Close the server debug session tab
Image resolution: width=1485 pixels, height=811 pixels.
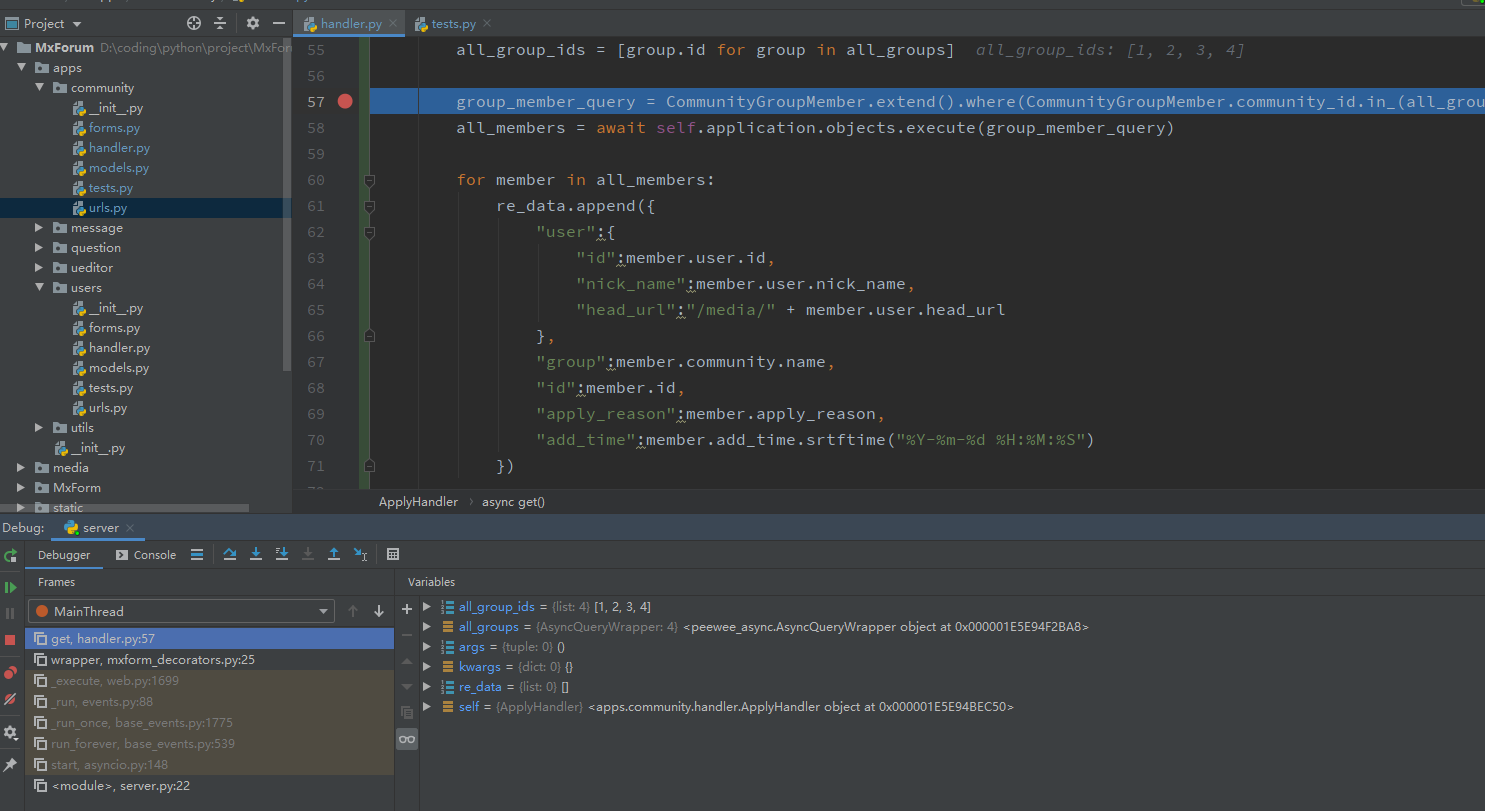pyautogui.click(x=131, y=528)
